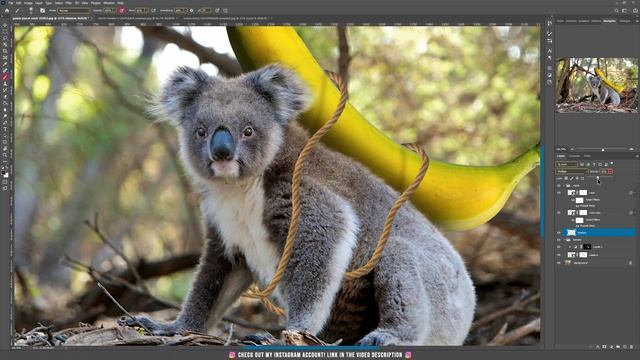Open the search icon at top right
The width and height of the screenshot is (640, 360).
tap(617, 11)
